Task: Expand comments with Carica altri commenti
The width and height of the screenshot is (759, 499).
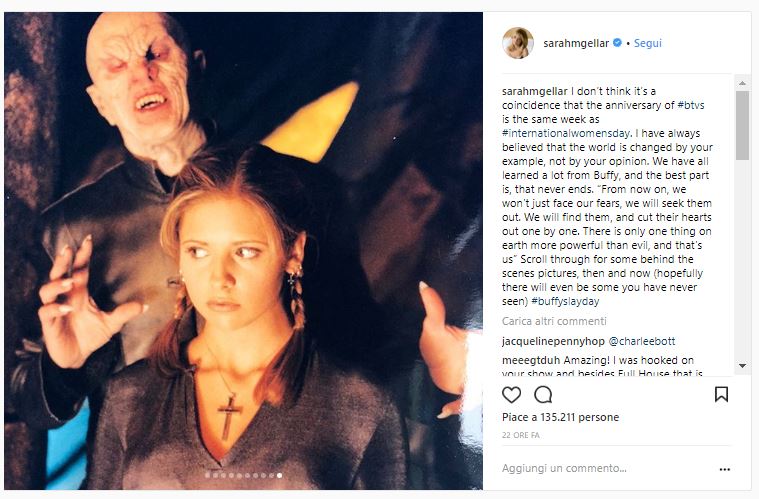Action: click(x=554, y=321)
